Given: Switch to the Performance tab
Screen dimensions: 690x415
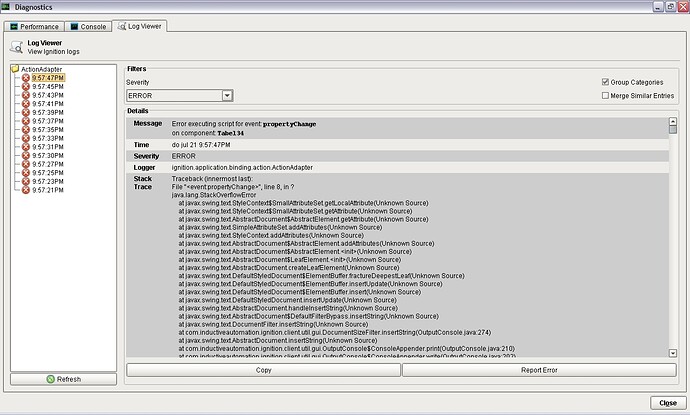Looking at the screenshot, I should click(x=34, y=26).
